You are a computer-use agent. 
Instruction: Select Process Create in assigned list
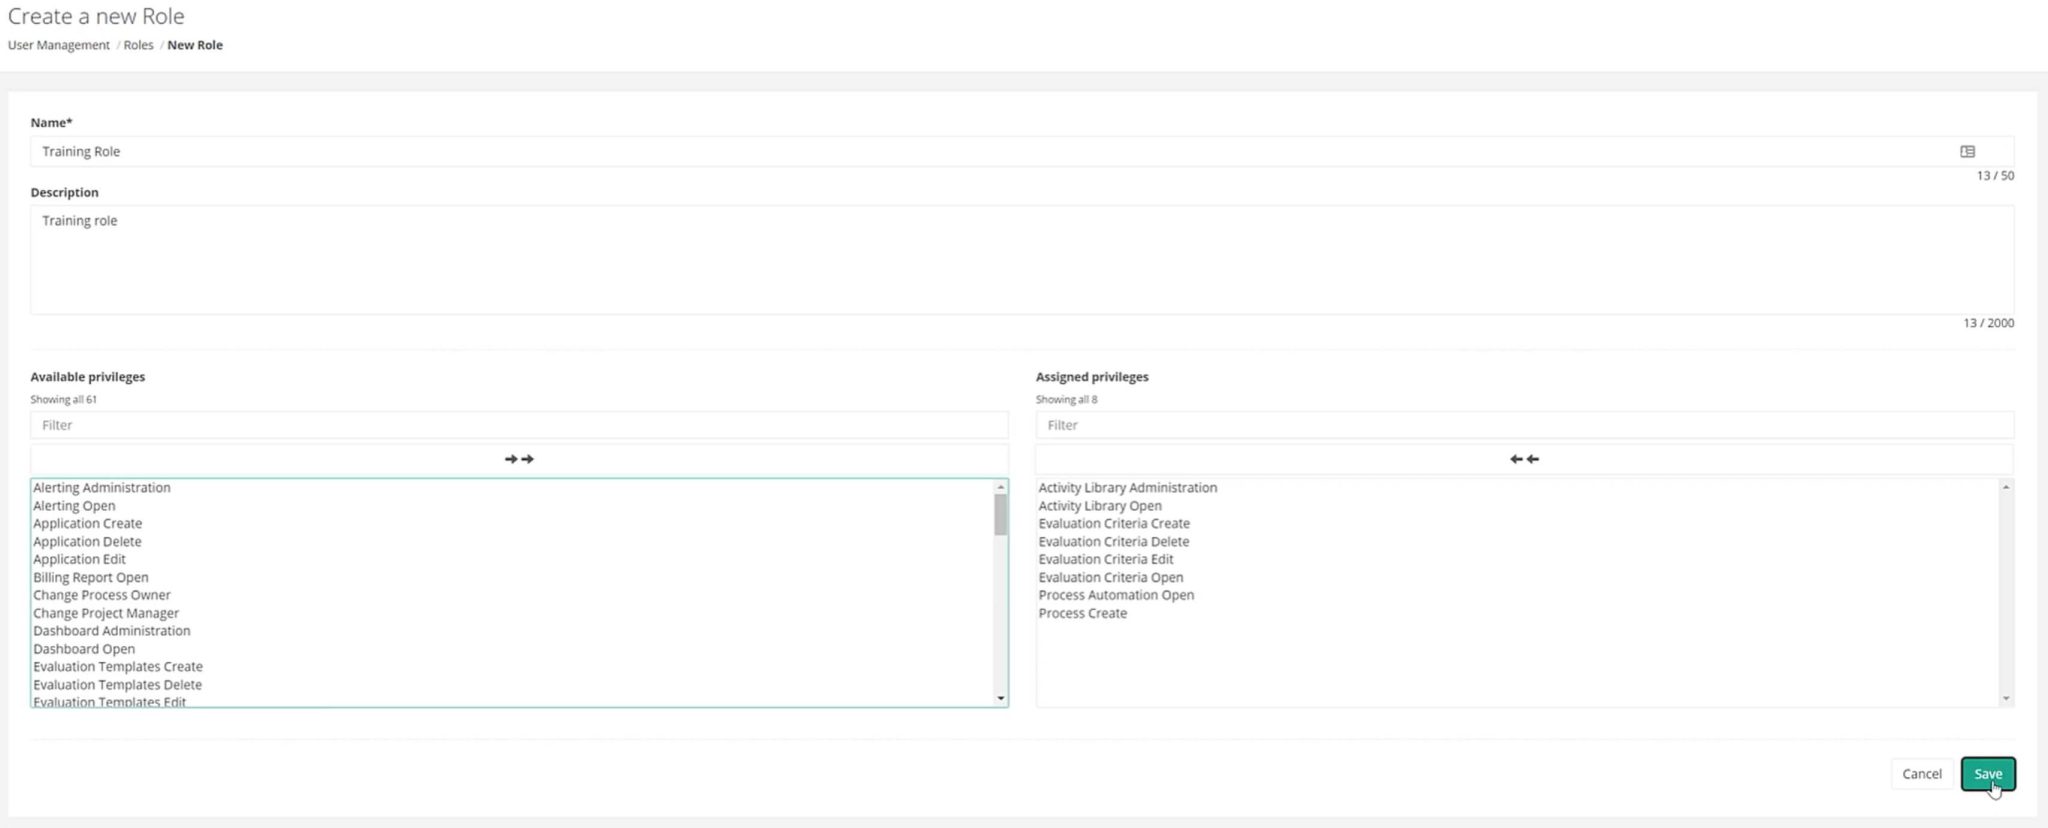click(1083, 613)
